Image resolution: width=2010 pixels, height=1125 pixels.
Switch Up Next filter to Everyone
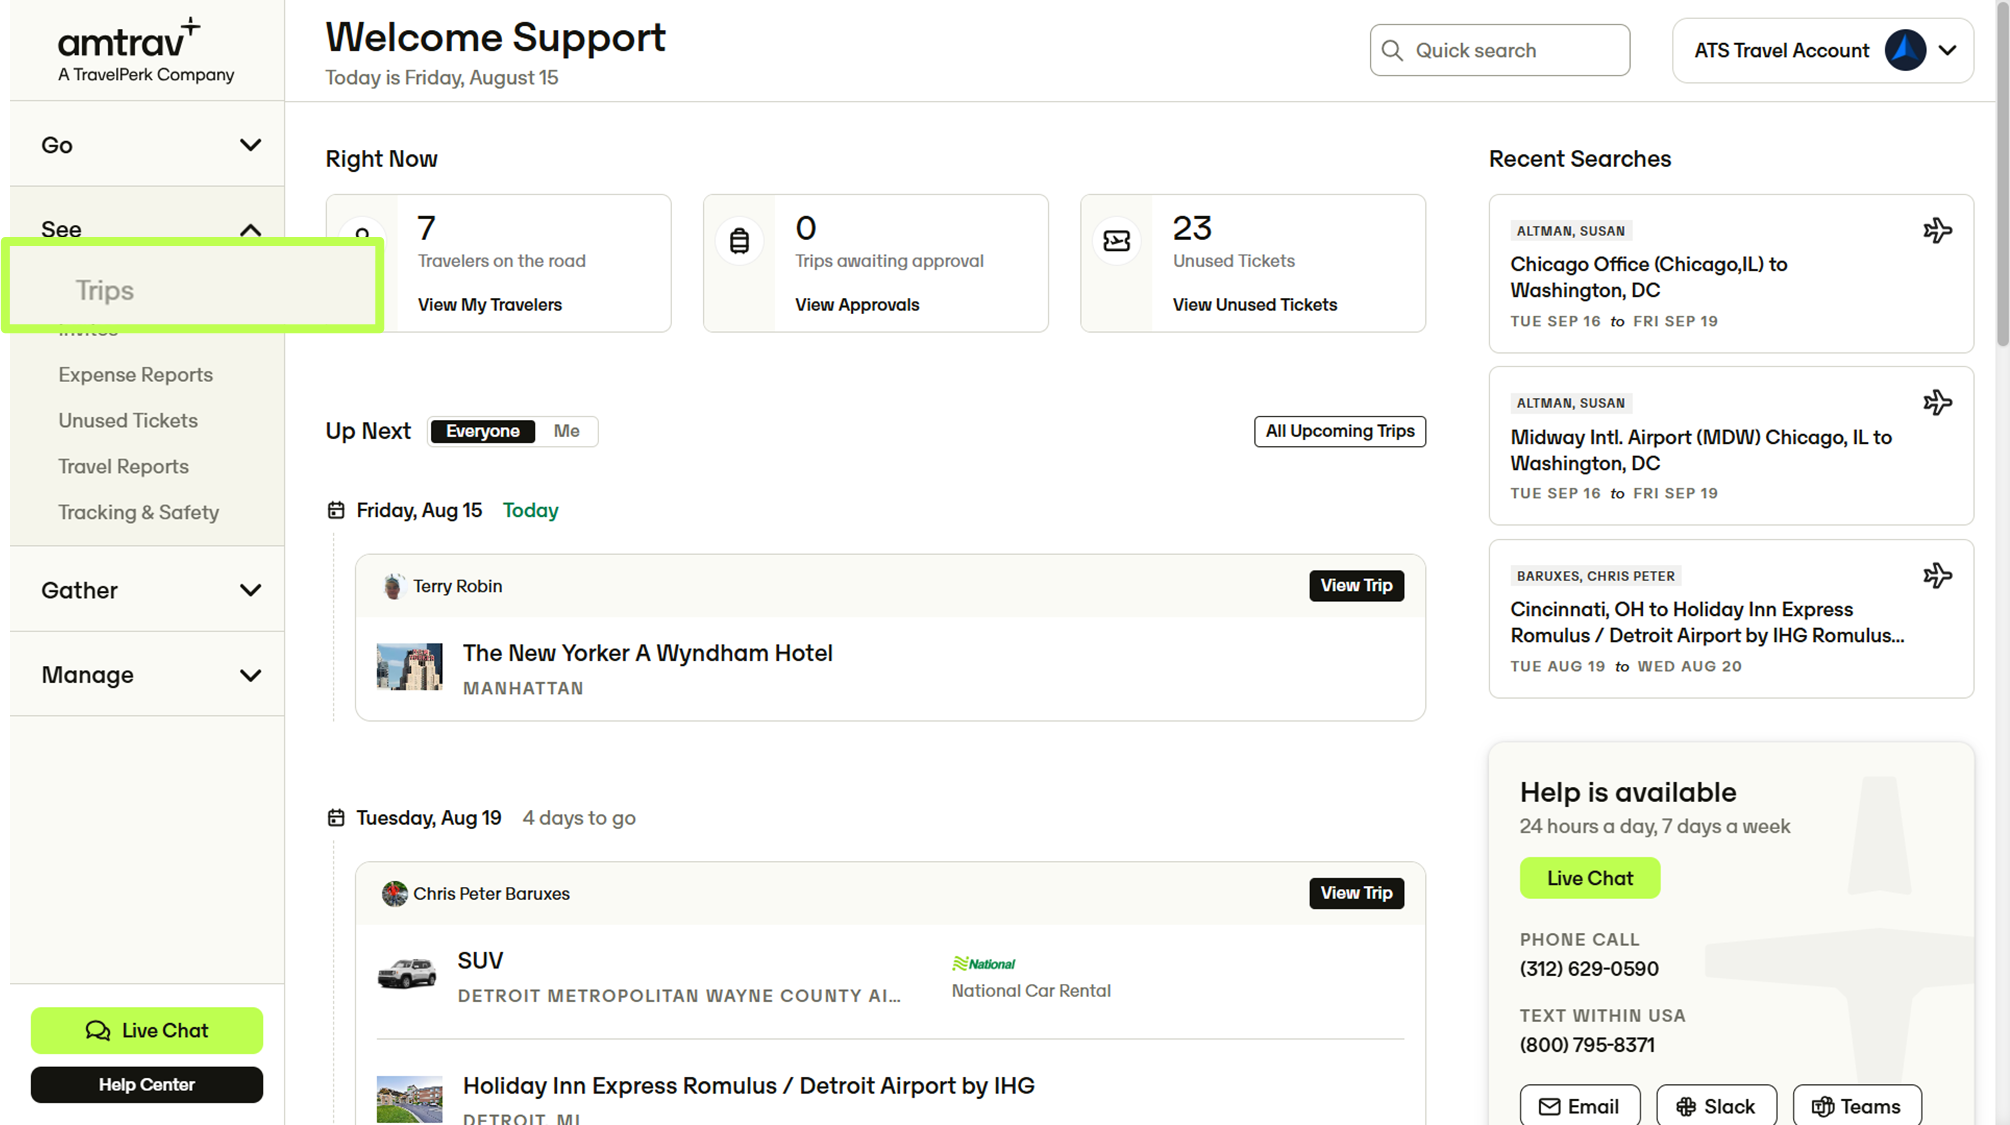point(482,431)
